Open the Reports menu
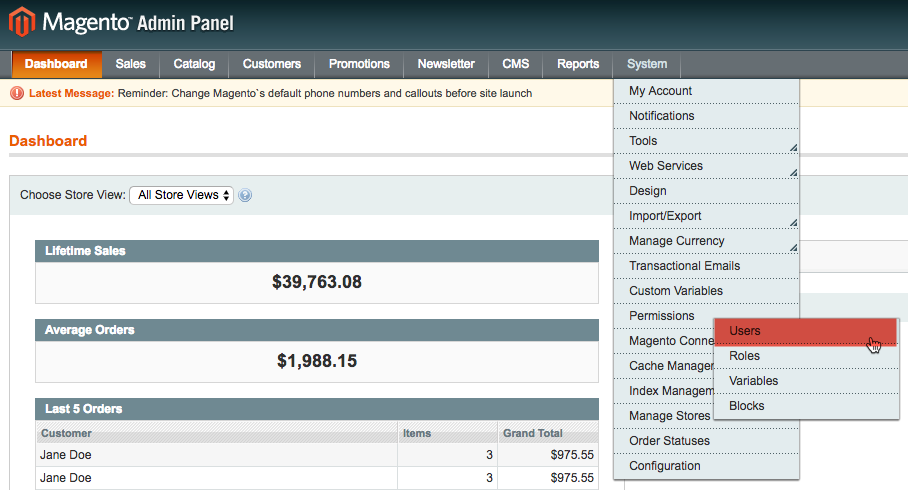The height and width of the screenshot is (490, 908). pos(578,64)
